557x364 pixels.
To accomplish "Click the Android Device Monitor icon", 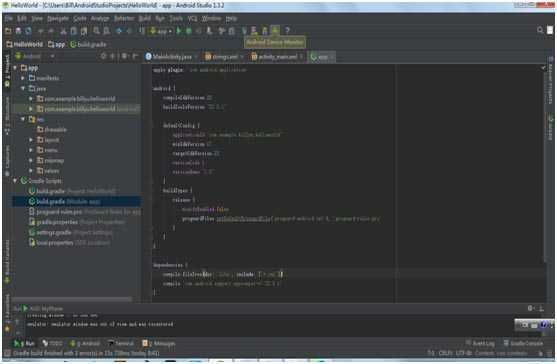I will pos(275,31).
